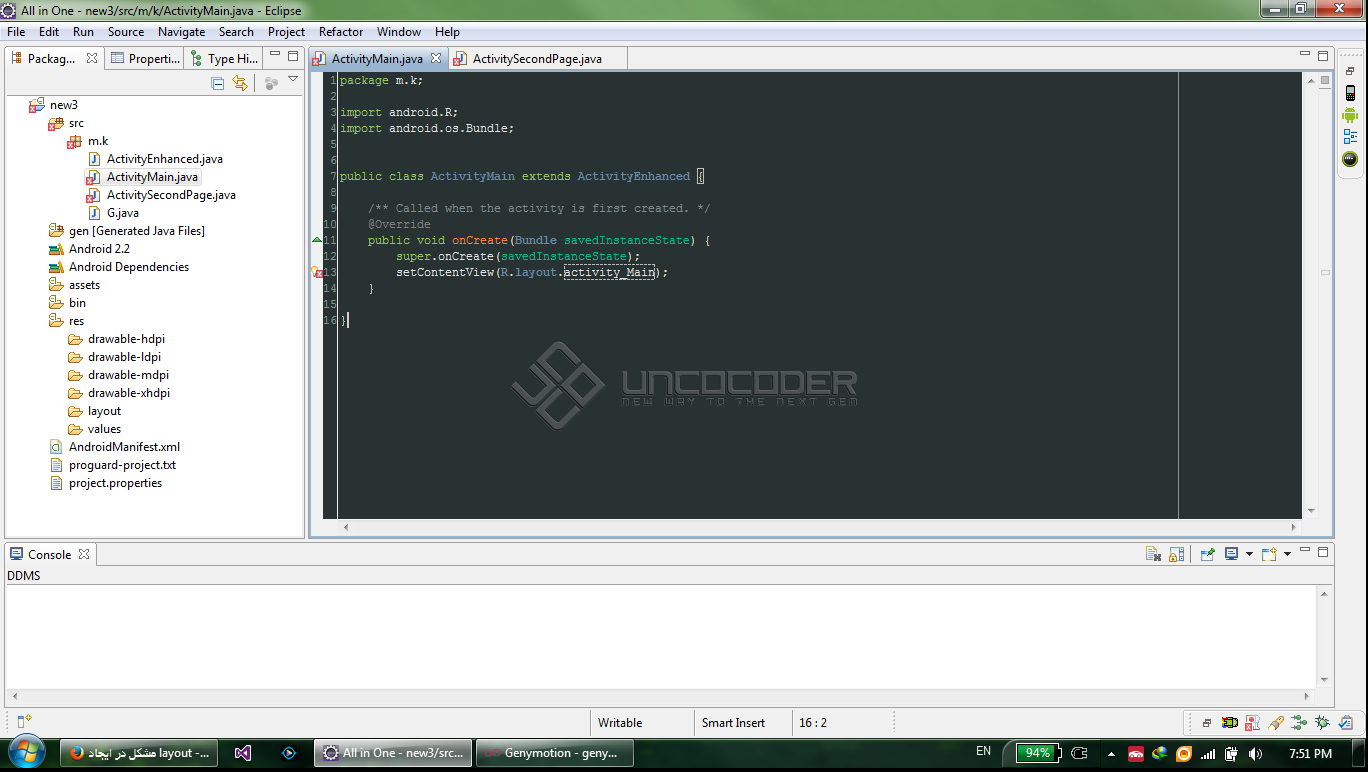Close the Package Explorer tab

tap(92, 58)
